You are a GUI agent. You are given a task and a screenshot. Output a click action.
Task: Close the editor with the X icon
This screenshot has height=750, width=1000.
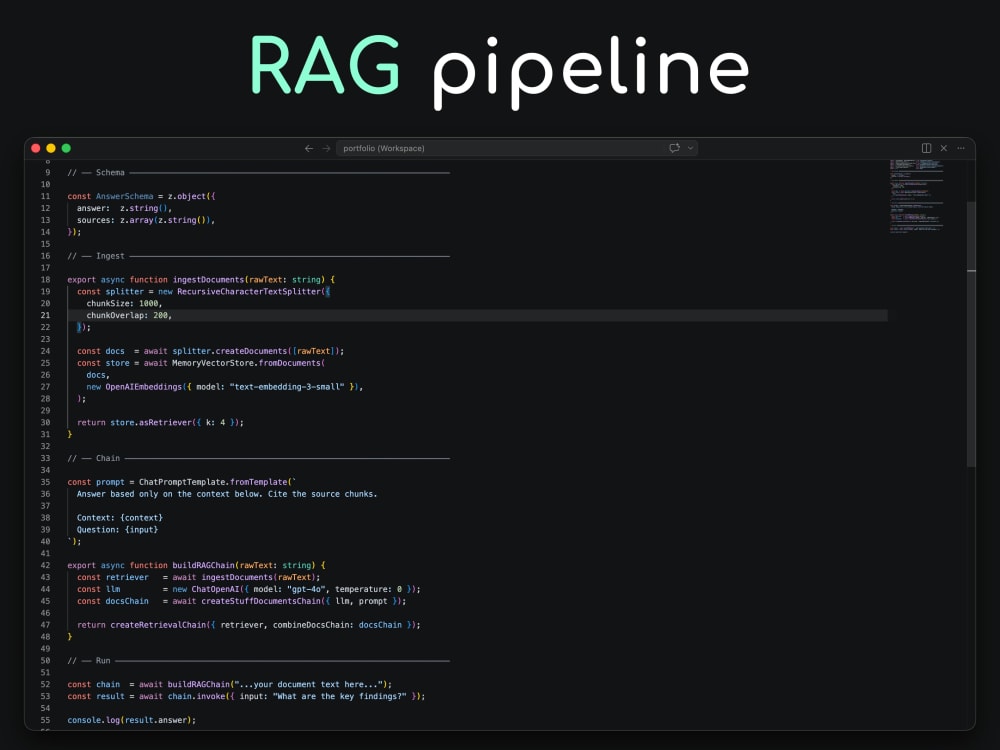pos(944,148)
